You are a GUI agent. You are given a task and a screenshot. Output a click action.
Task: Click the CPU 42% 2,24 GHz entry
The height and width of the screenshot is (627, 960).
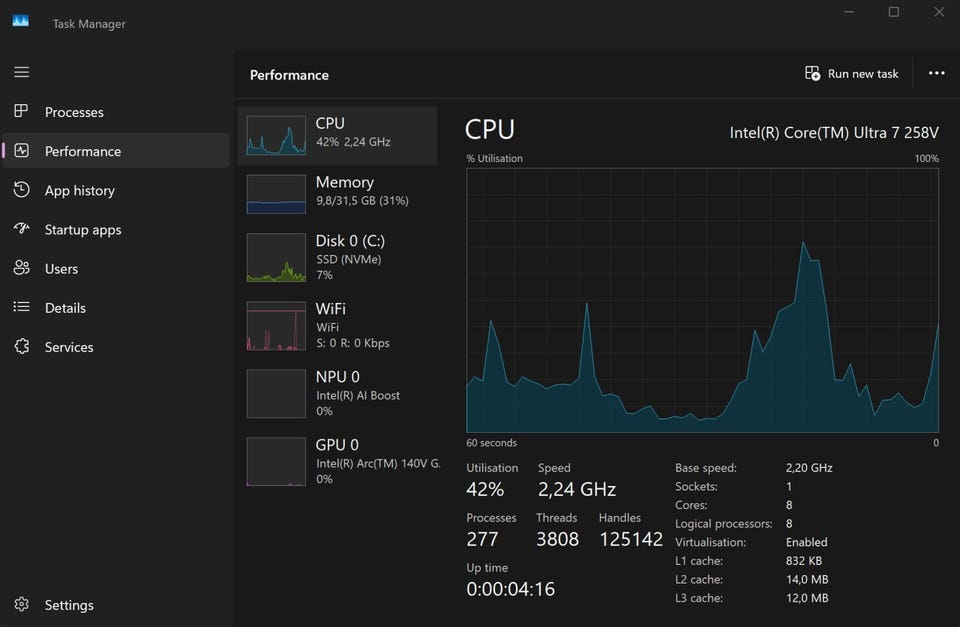337,135
